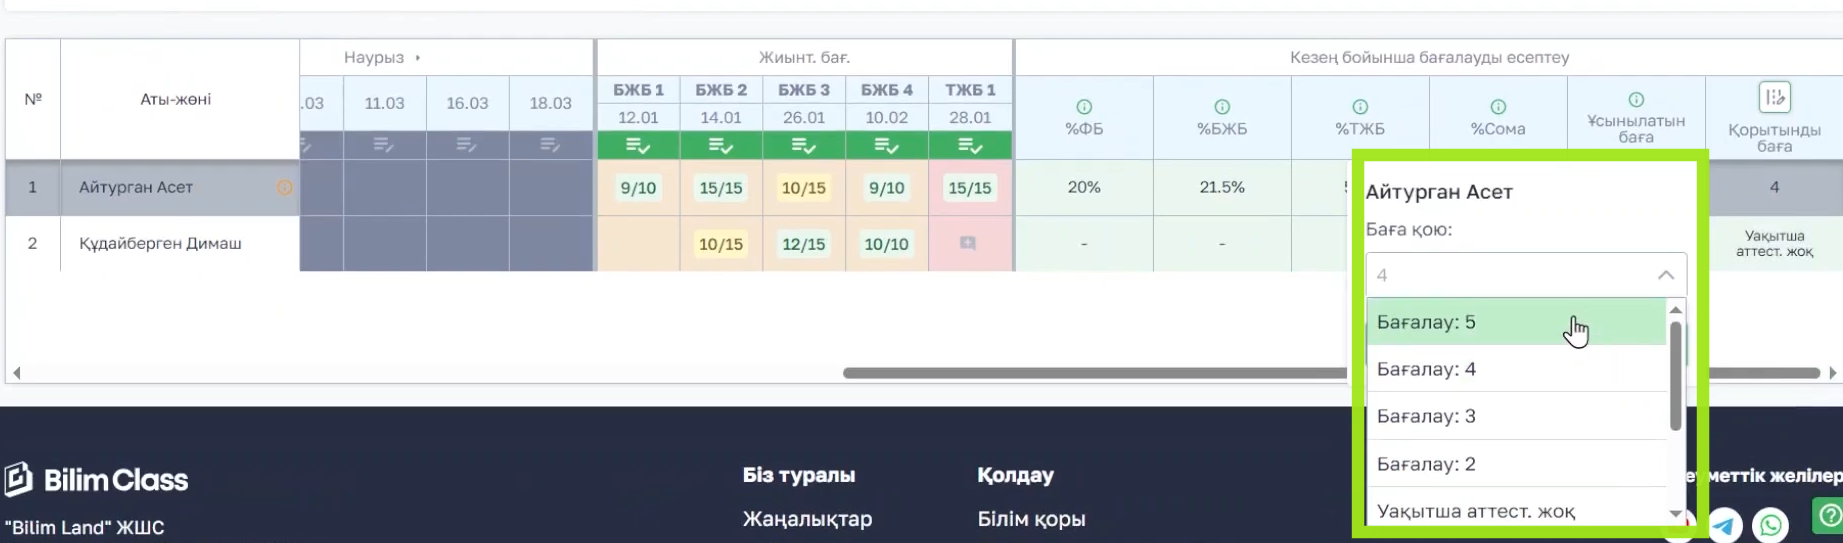This screenshot has width=1843, height=543.
Task: Click the 11.03 lesson edit icon
Action: coord(384,146)
